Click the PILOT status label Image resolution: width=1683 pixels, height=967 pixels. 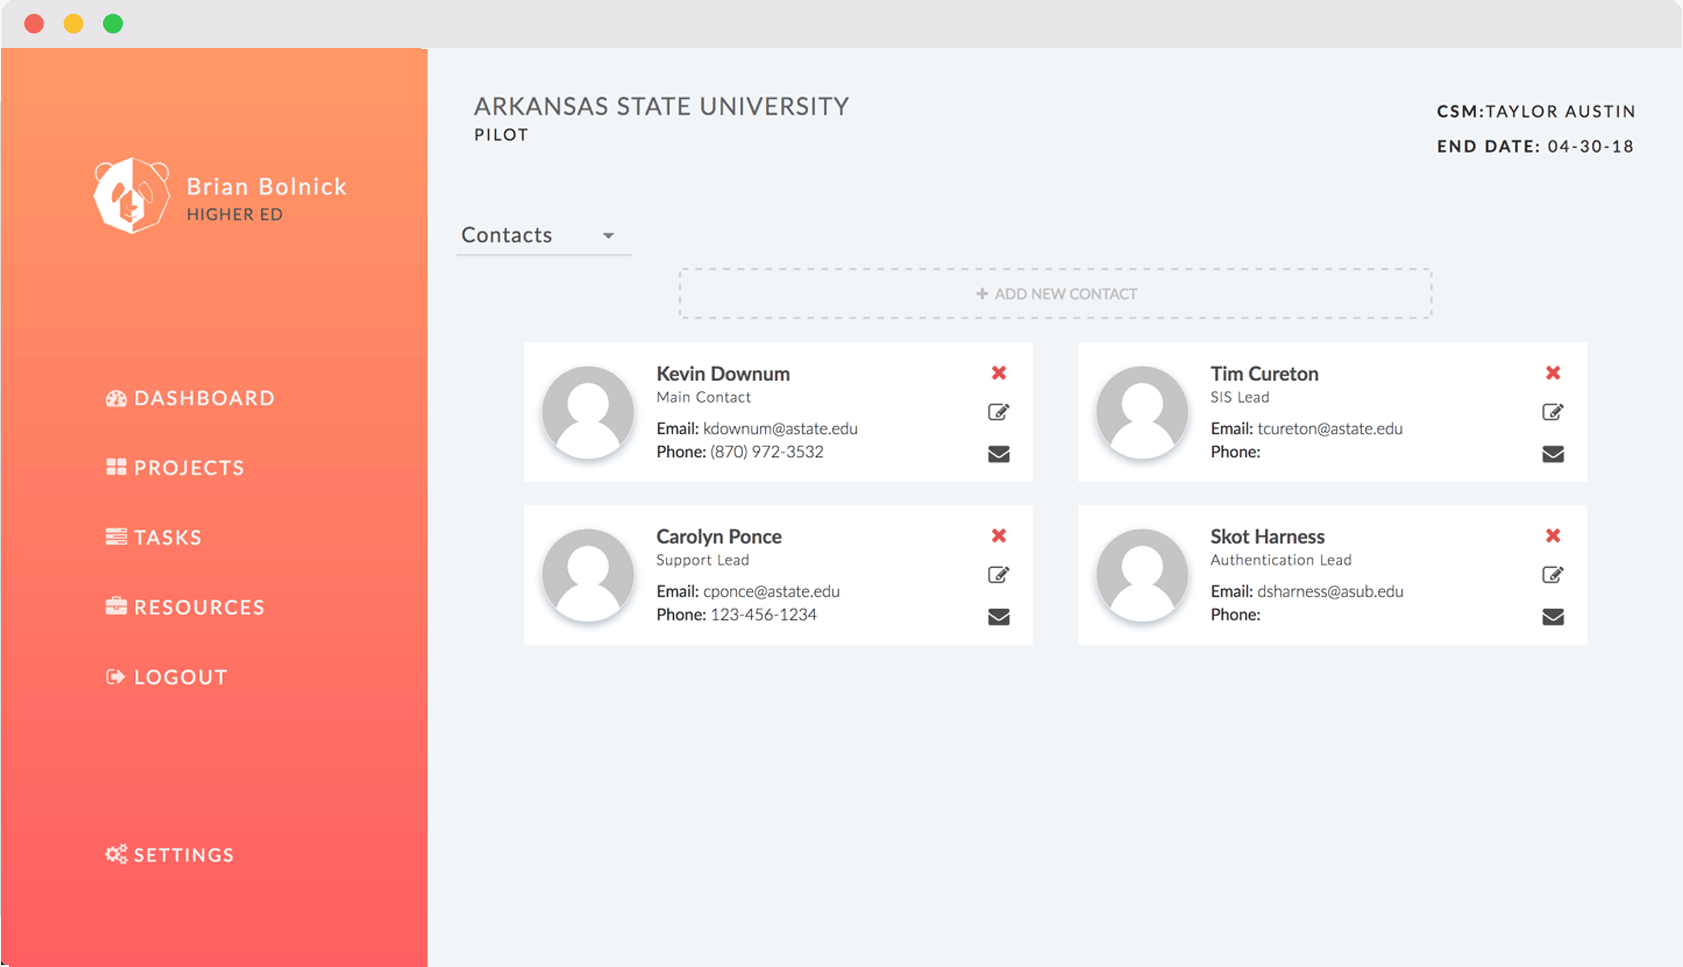point(501,135)
